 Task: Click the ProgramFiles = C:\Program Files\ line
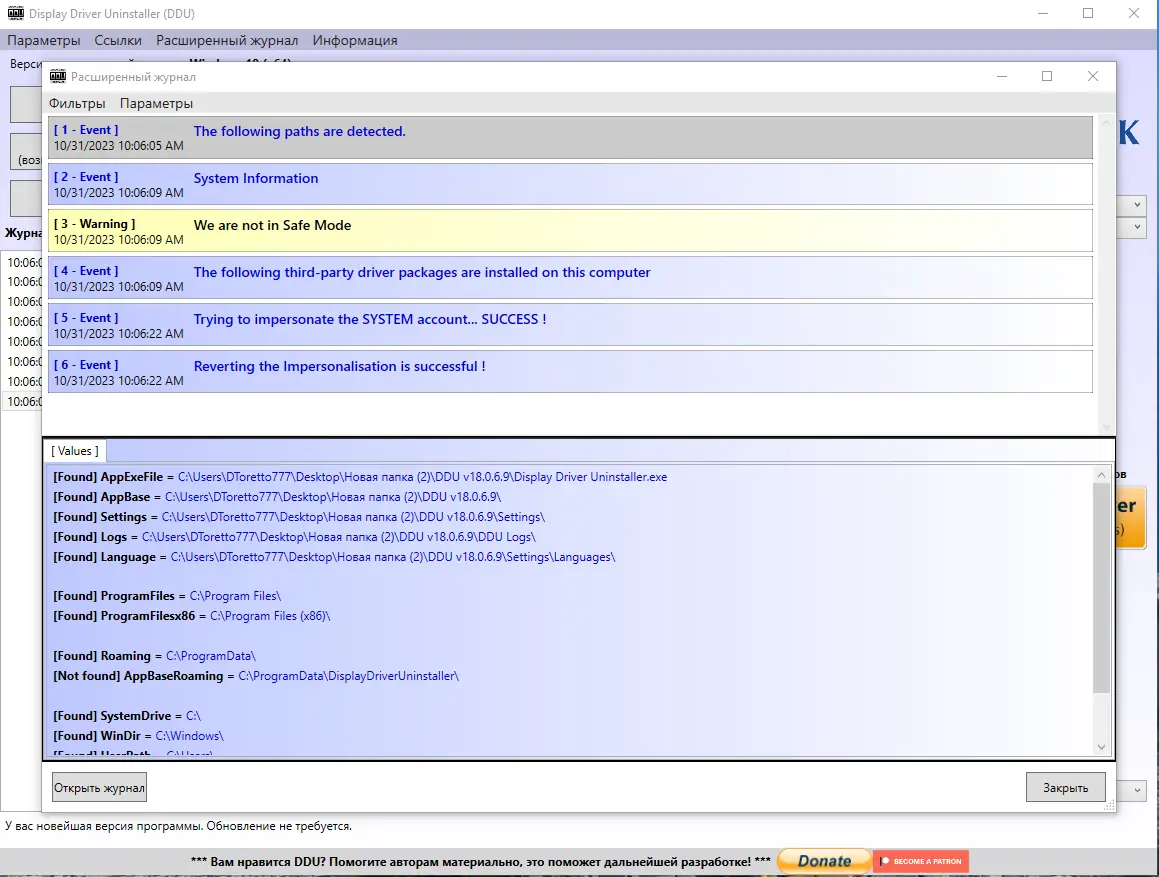click(x=167, y=596)
